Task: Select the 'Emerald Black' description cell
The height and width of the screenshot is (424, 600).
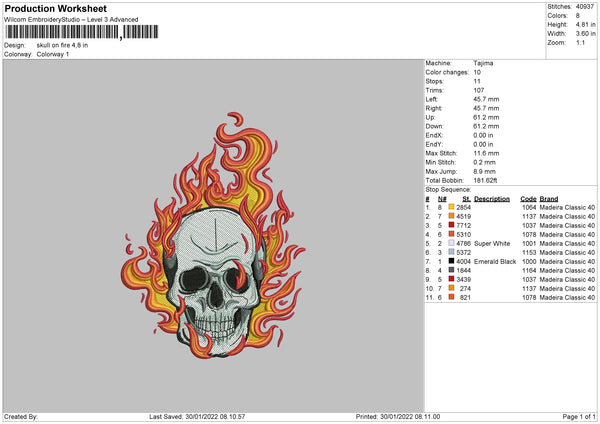Action: (495, 261)
